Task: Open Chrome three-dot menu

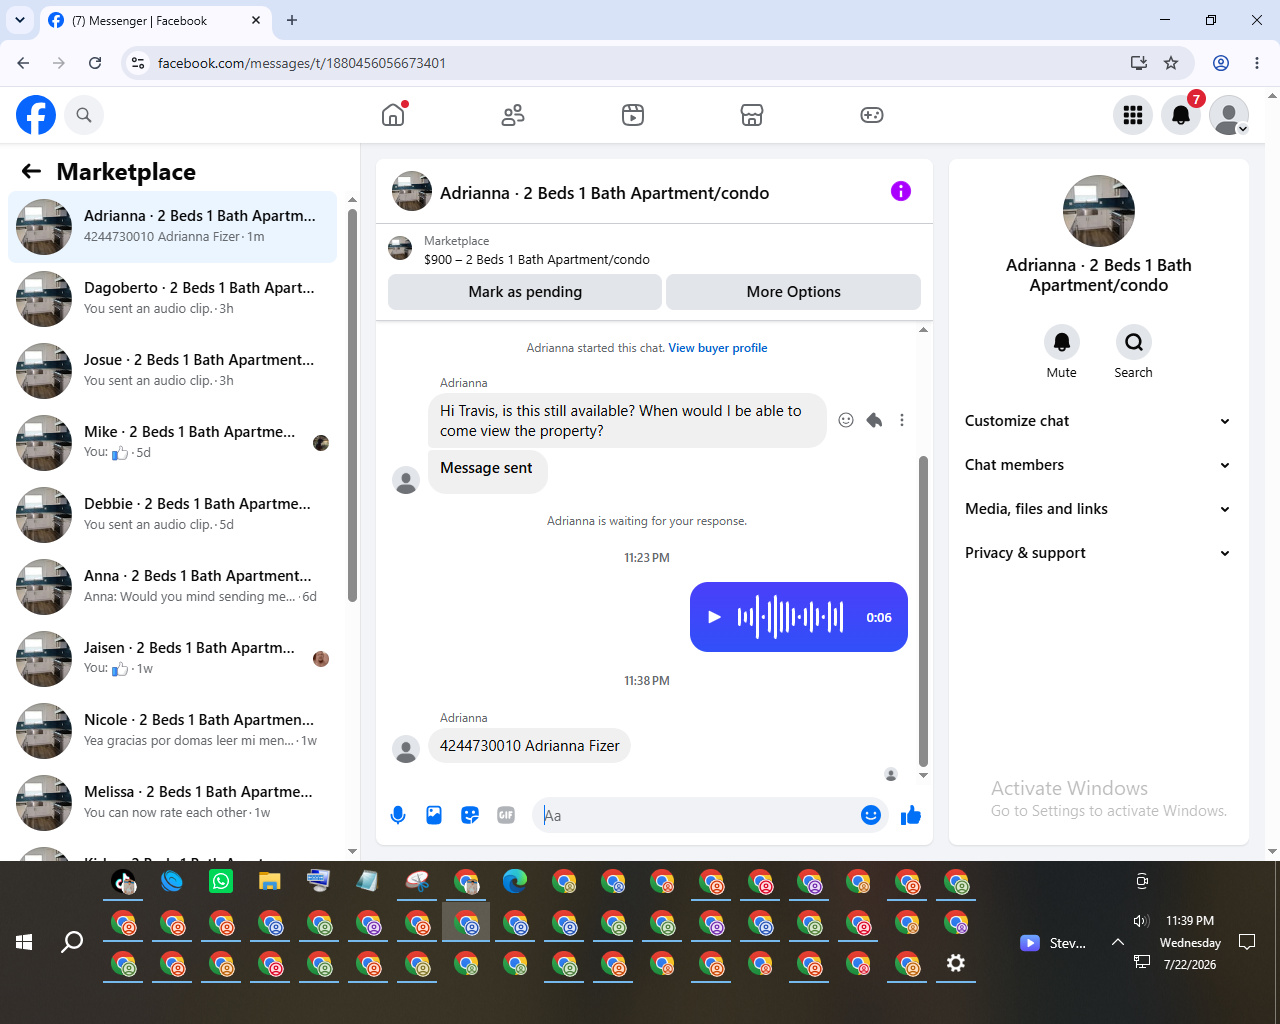Action: 1257,63
